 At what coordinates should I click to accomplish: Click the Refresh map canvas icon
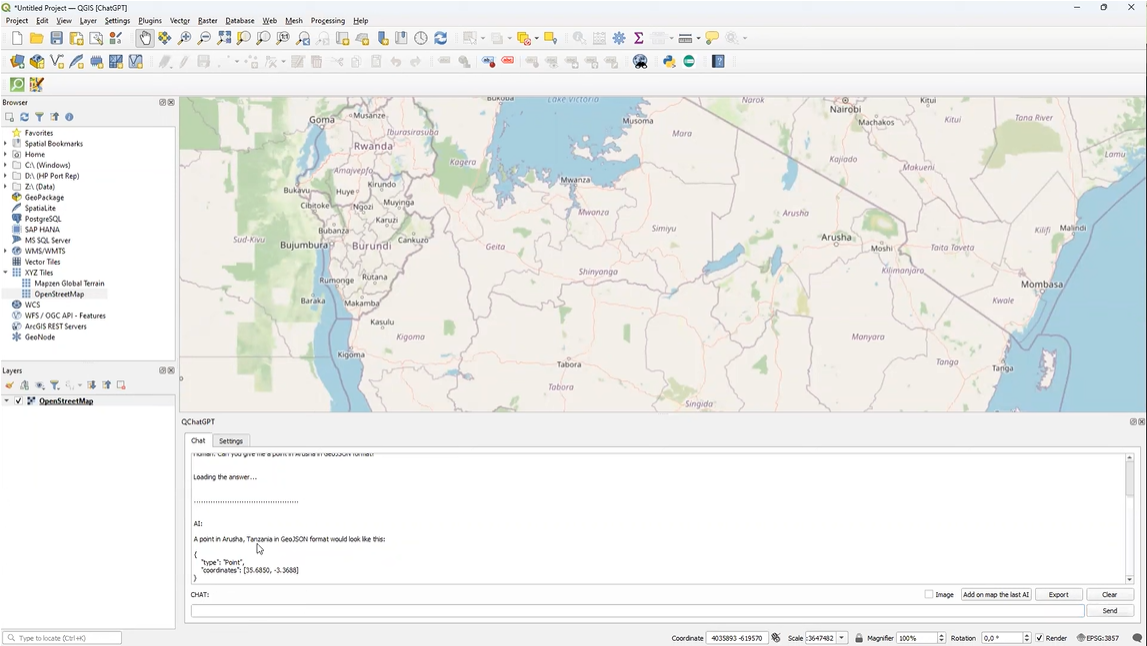click(x=440, y=38)
